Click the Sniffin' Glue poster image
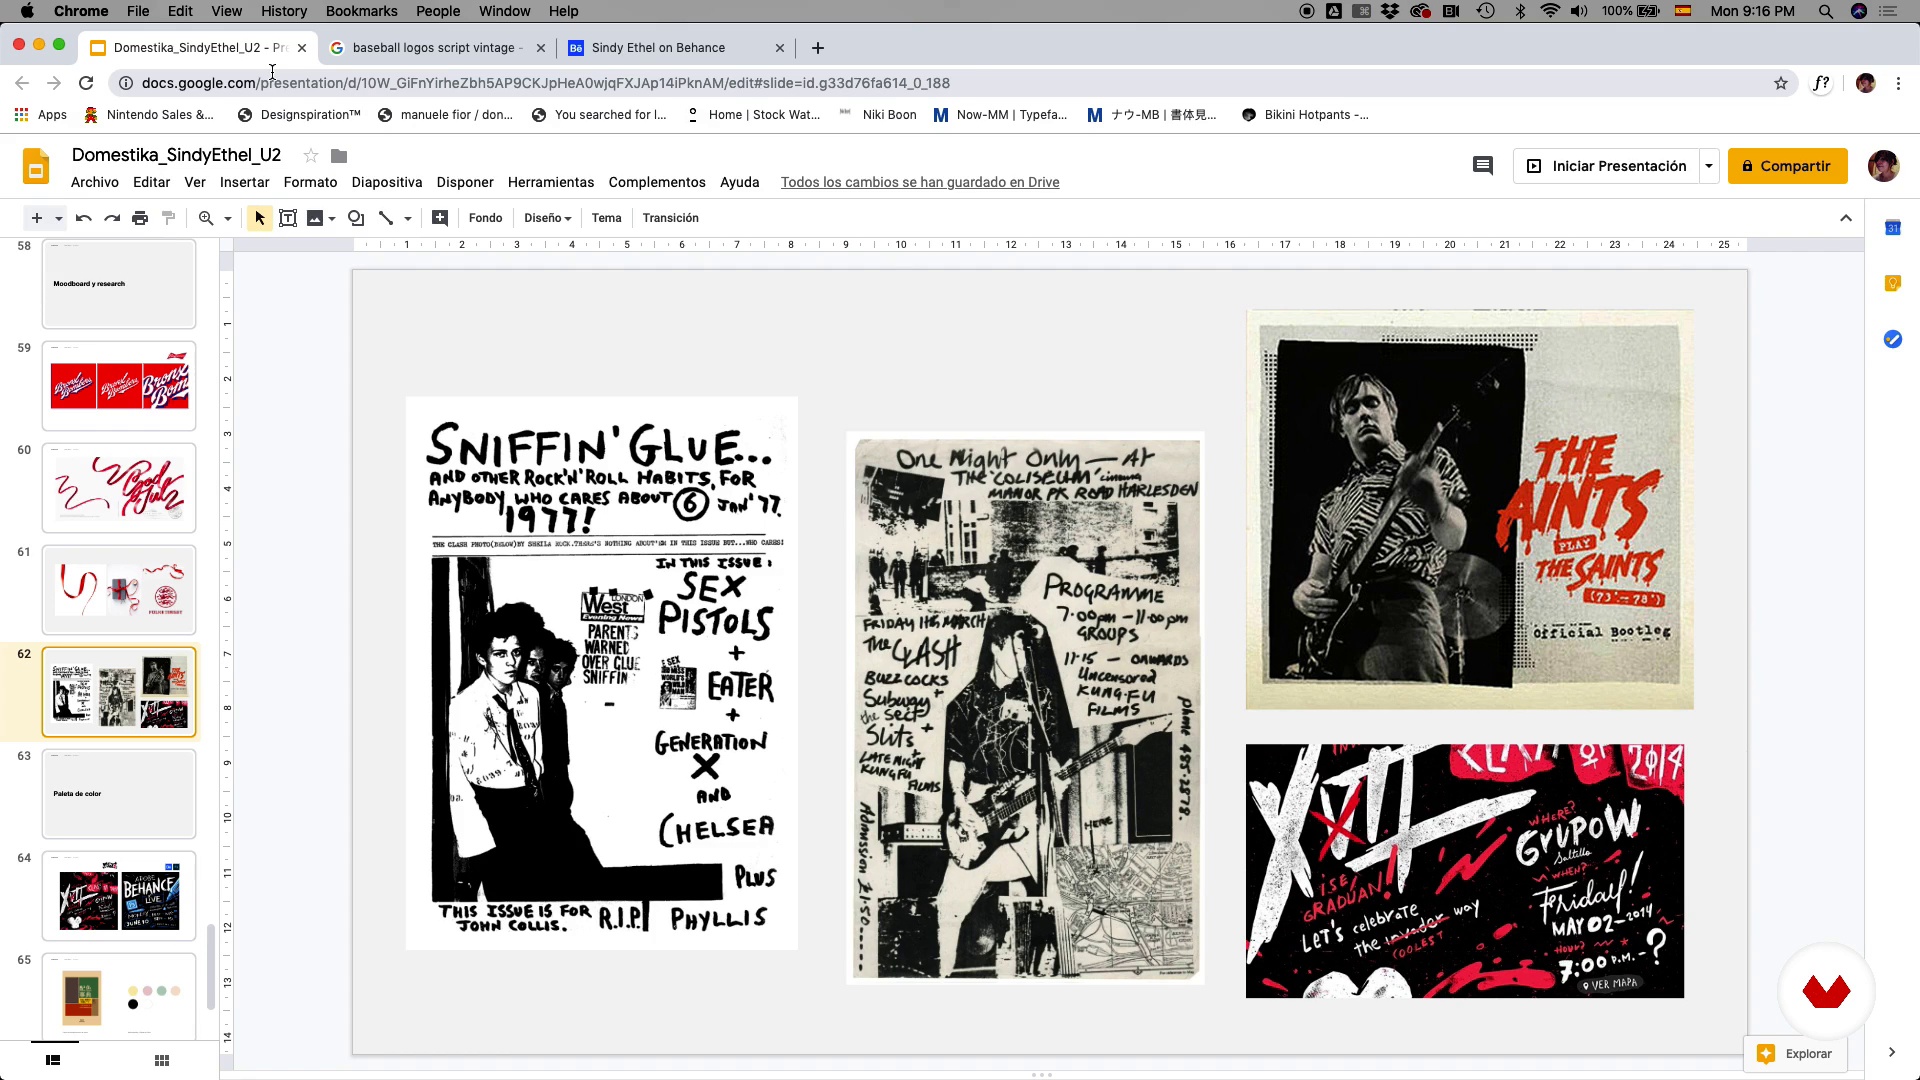The height and width of the screenshot is (1080, 1920). click(x=602, y=673)
